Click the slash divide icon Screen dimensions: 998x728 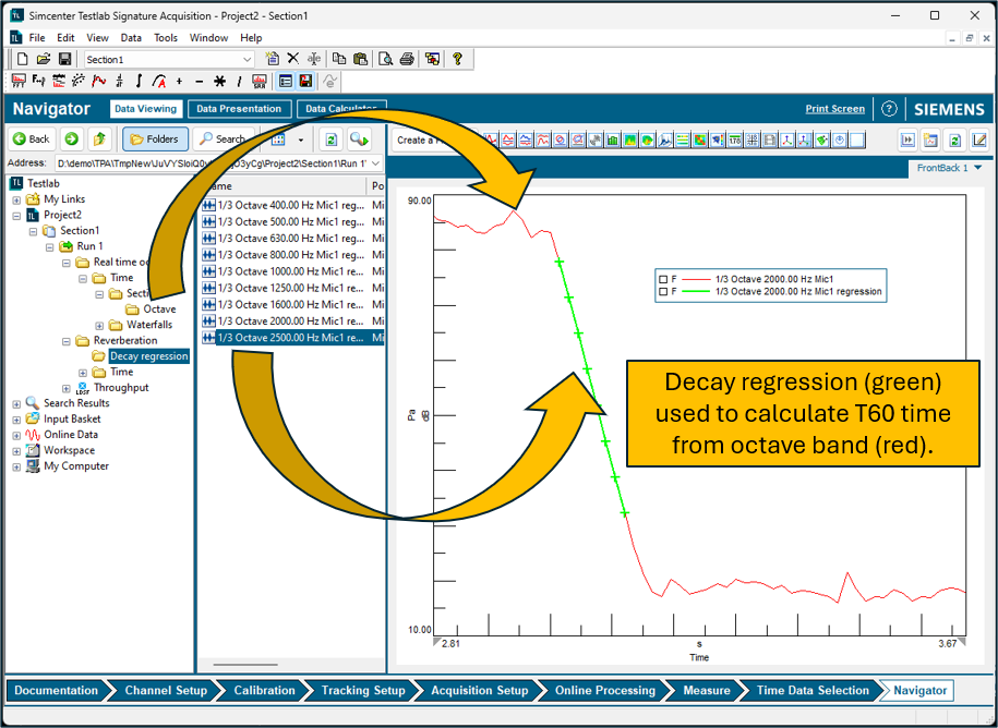[239, 81]
